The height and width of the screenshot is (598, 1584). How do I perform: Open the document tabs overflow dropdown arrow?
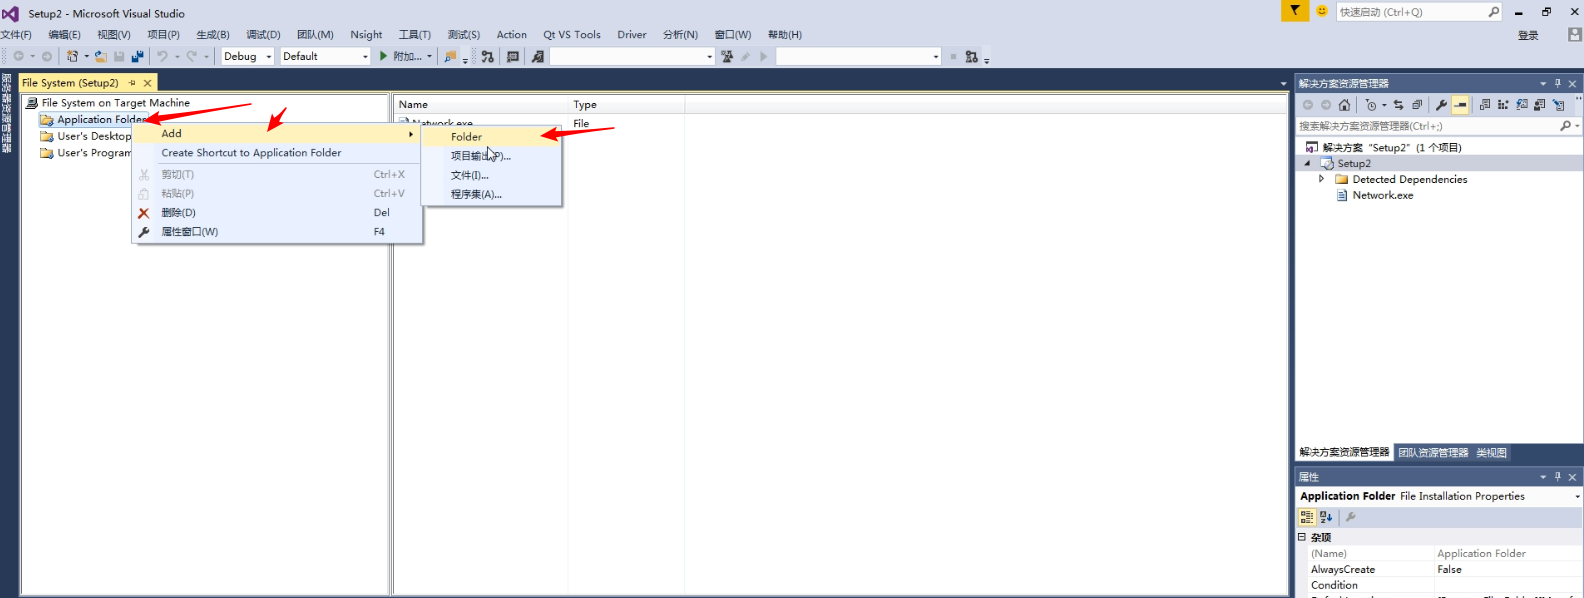tap(1283, 84)
